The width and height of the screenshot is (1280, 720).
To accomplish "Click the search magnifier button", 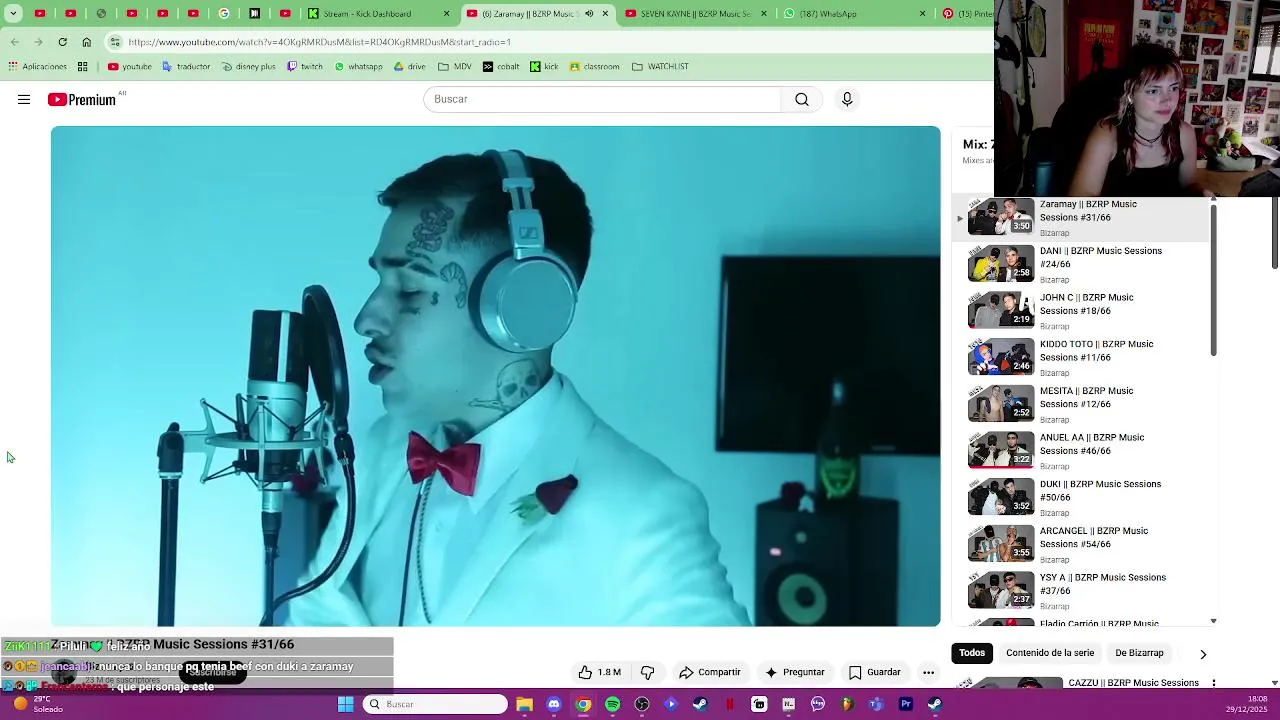I will (802, 99).
